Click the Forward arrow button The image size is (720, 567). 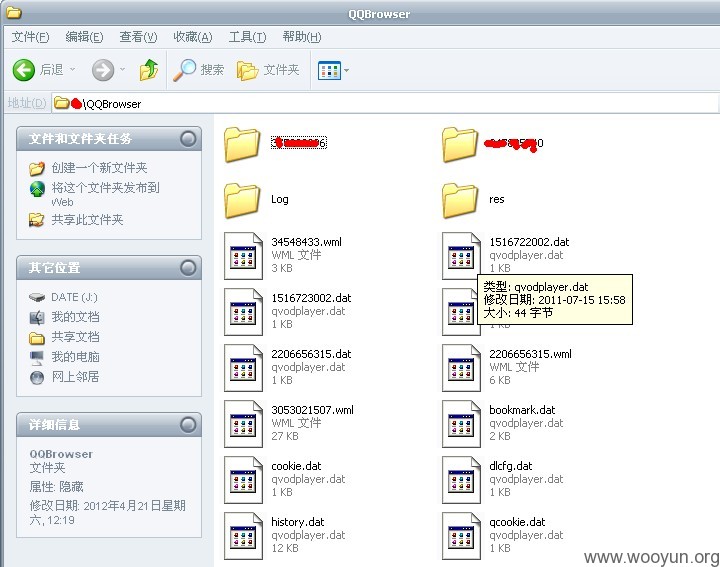[x=103, y=70]
